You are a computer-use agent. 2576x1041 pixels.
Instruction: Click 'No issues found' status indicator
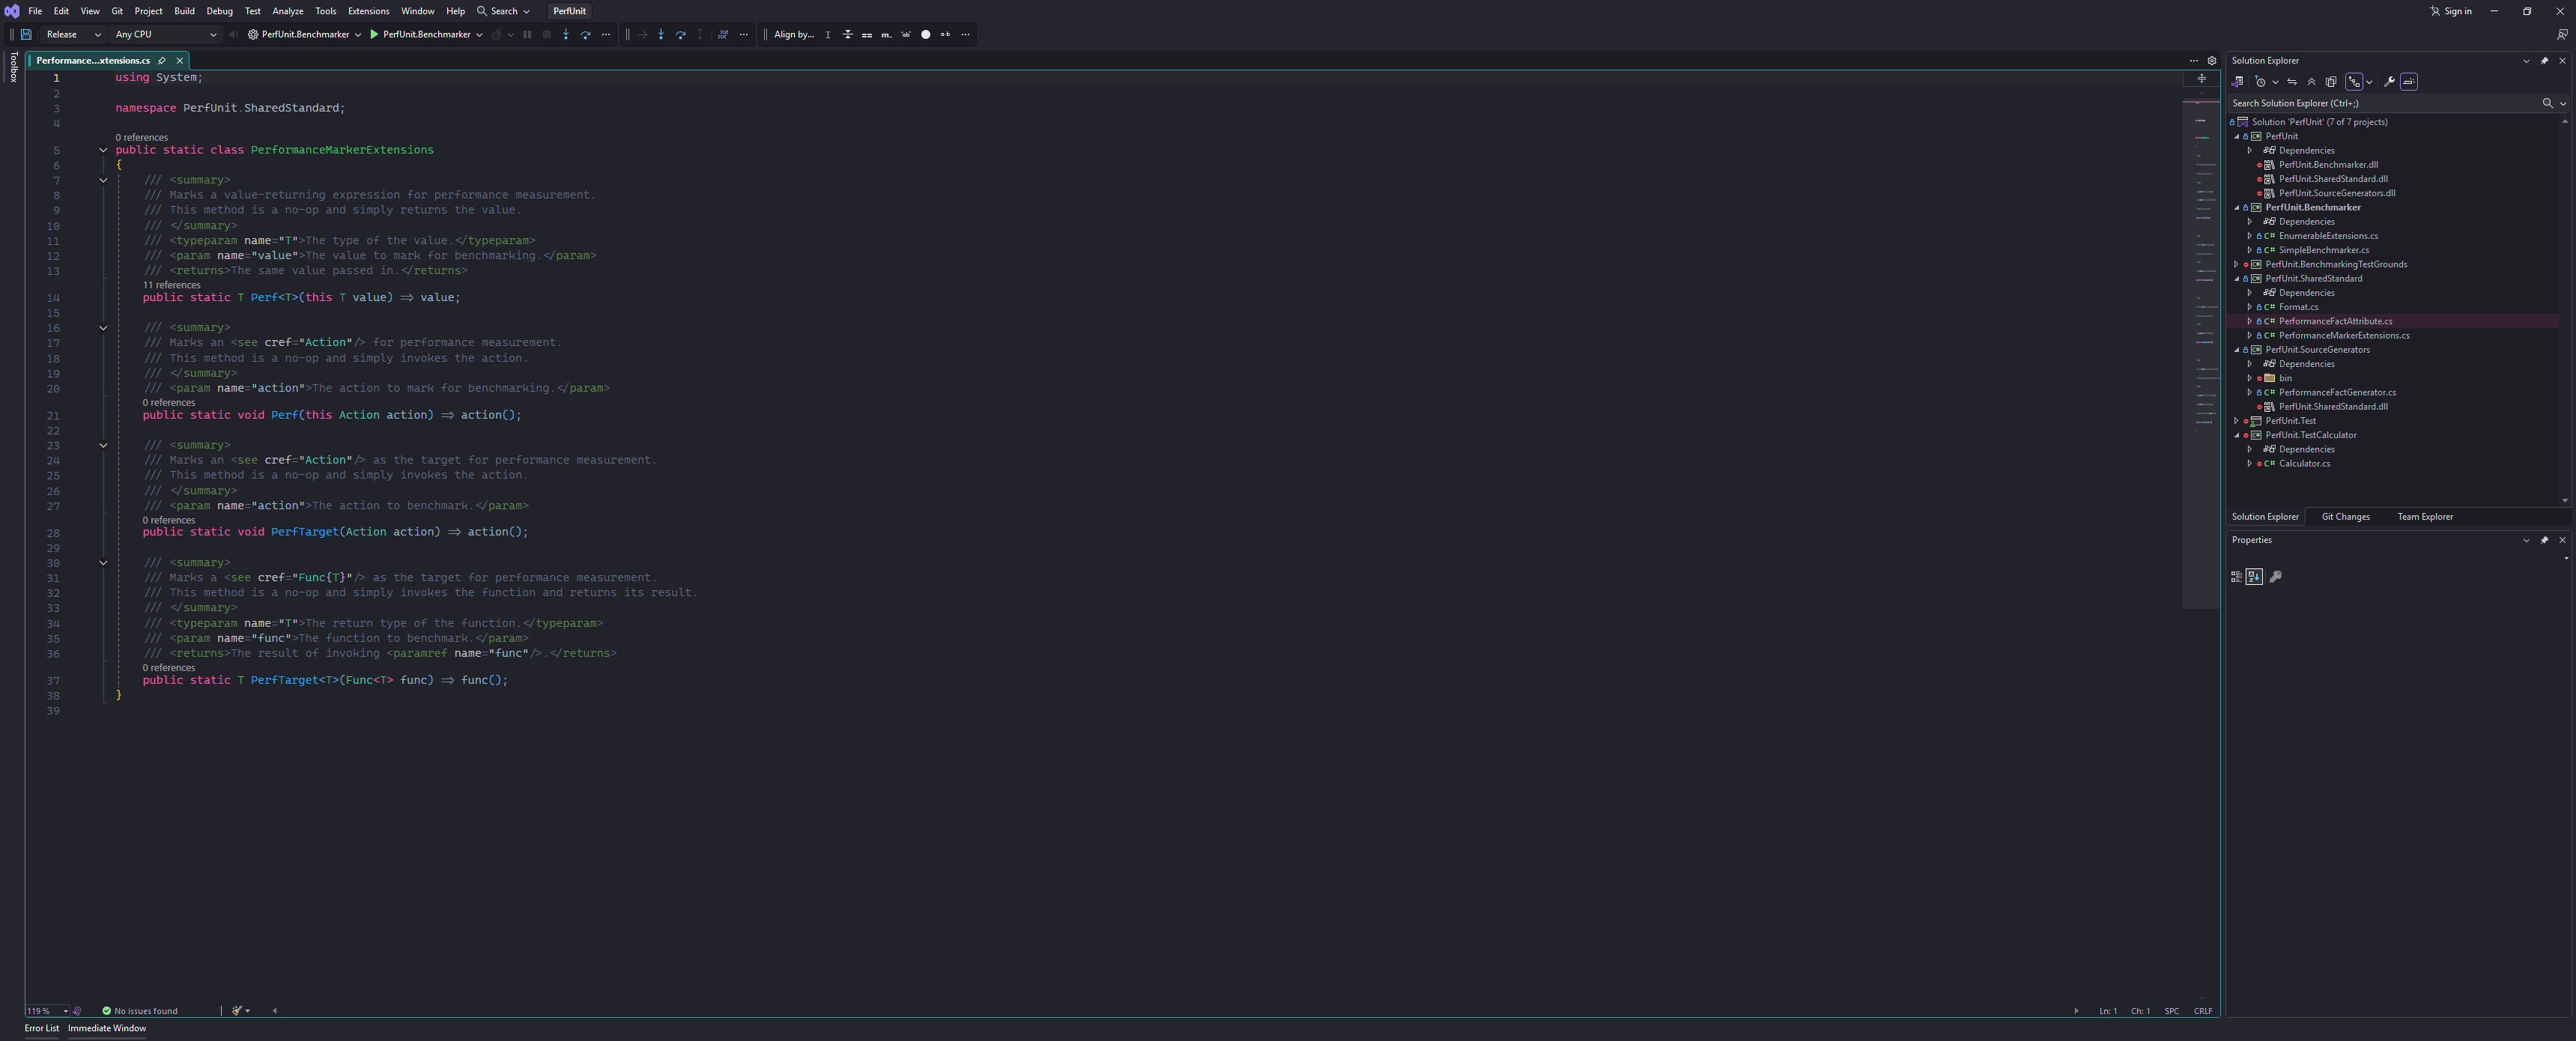[x=139, y=1011]
